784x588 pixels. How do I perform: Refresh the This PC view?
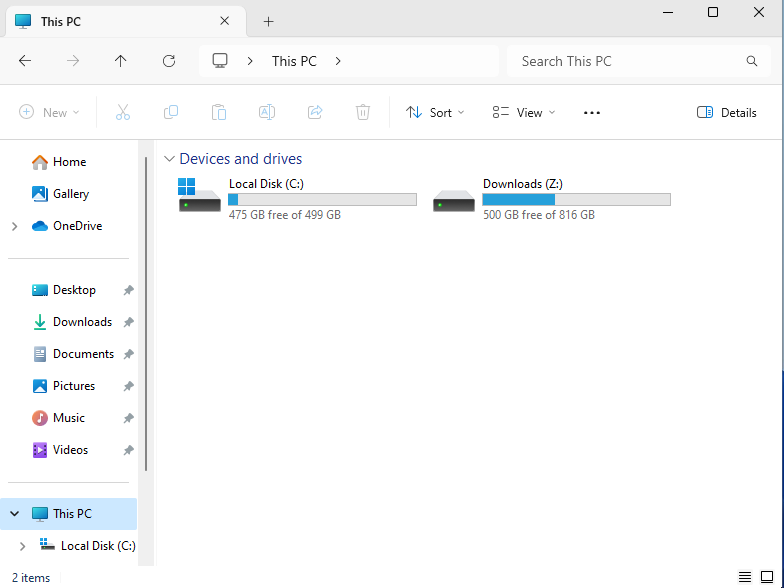tap(169, 61)
